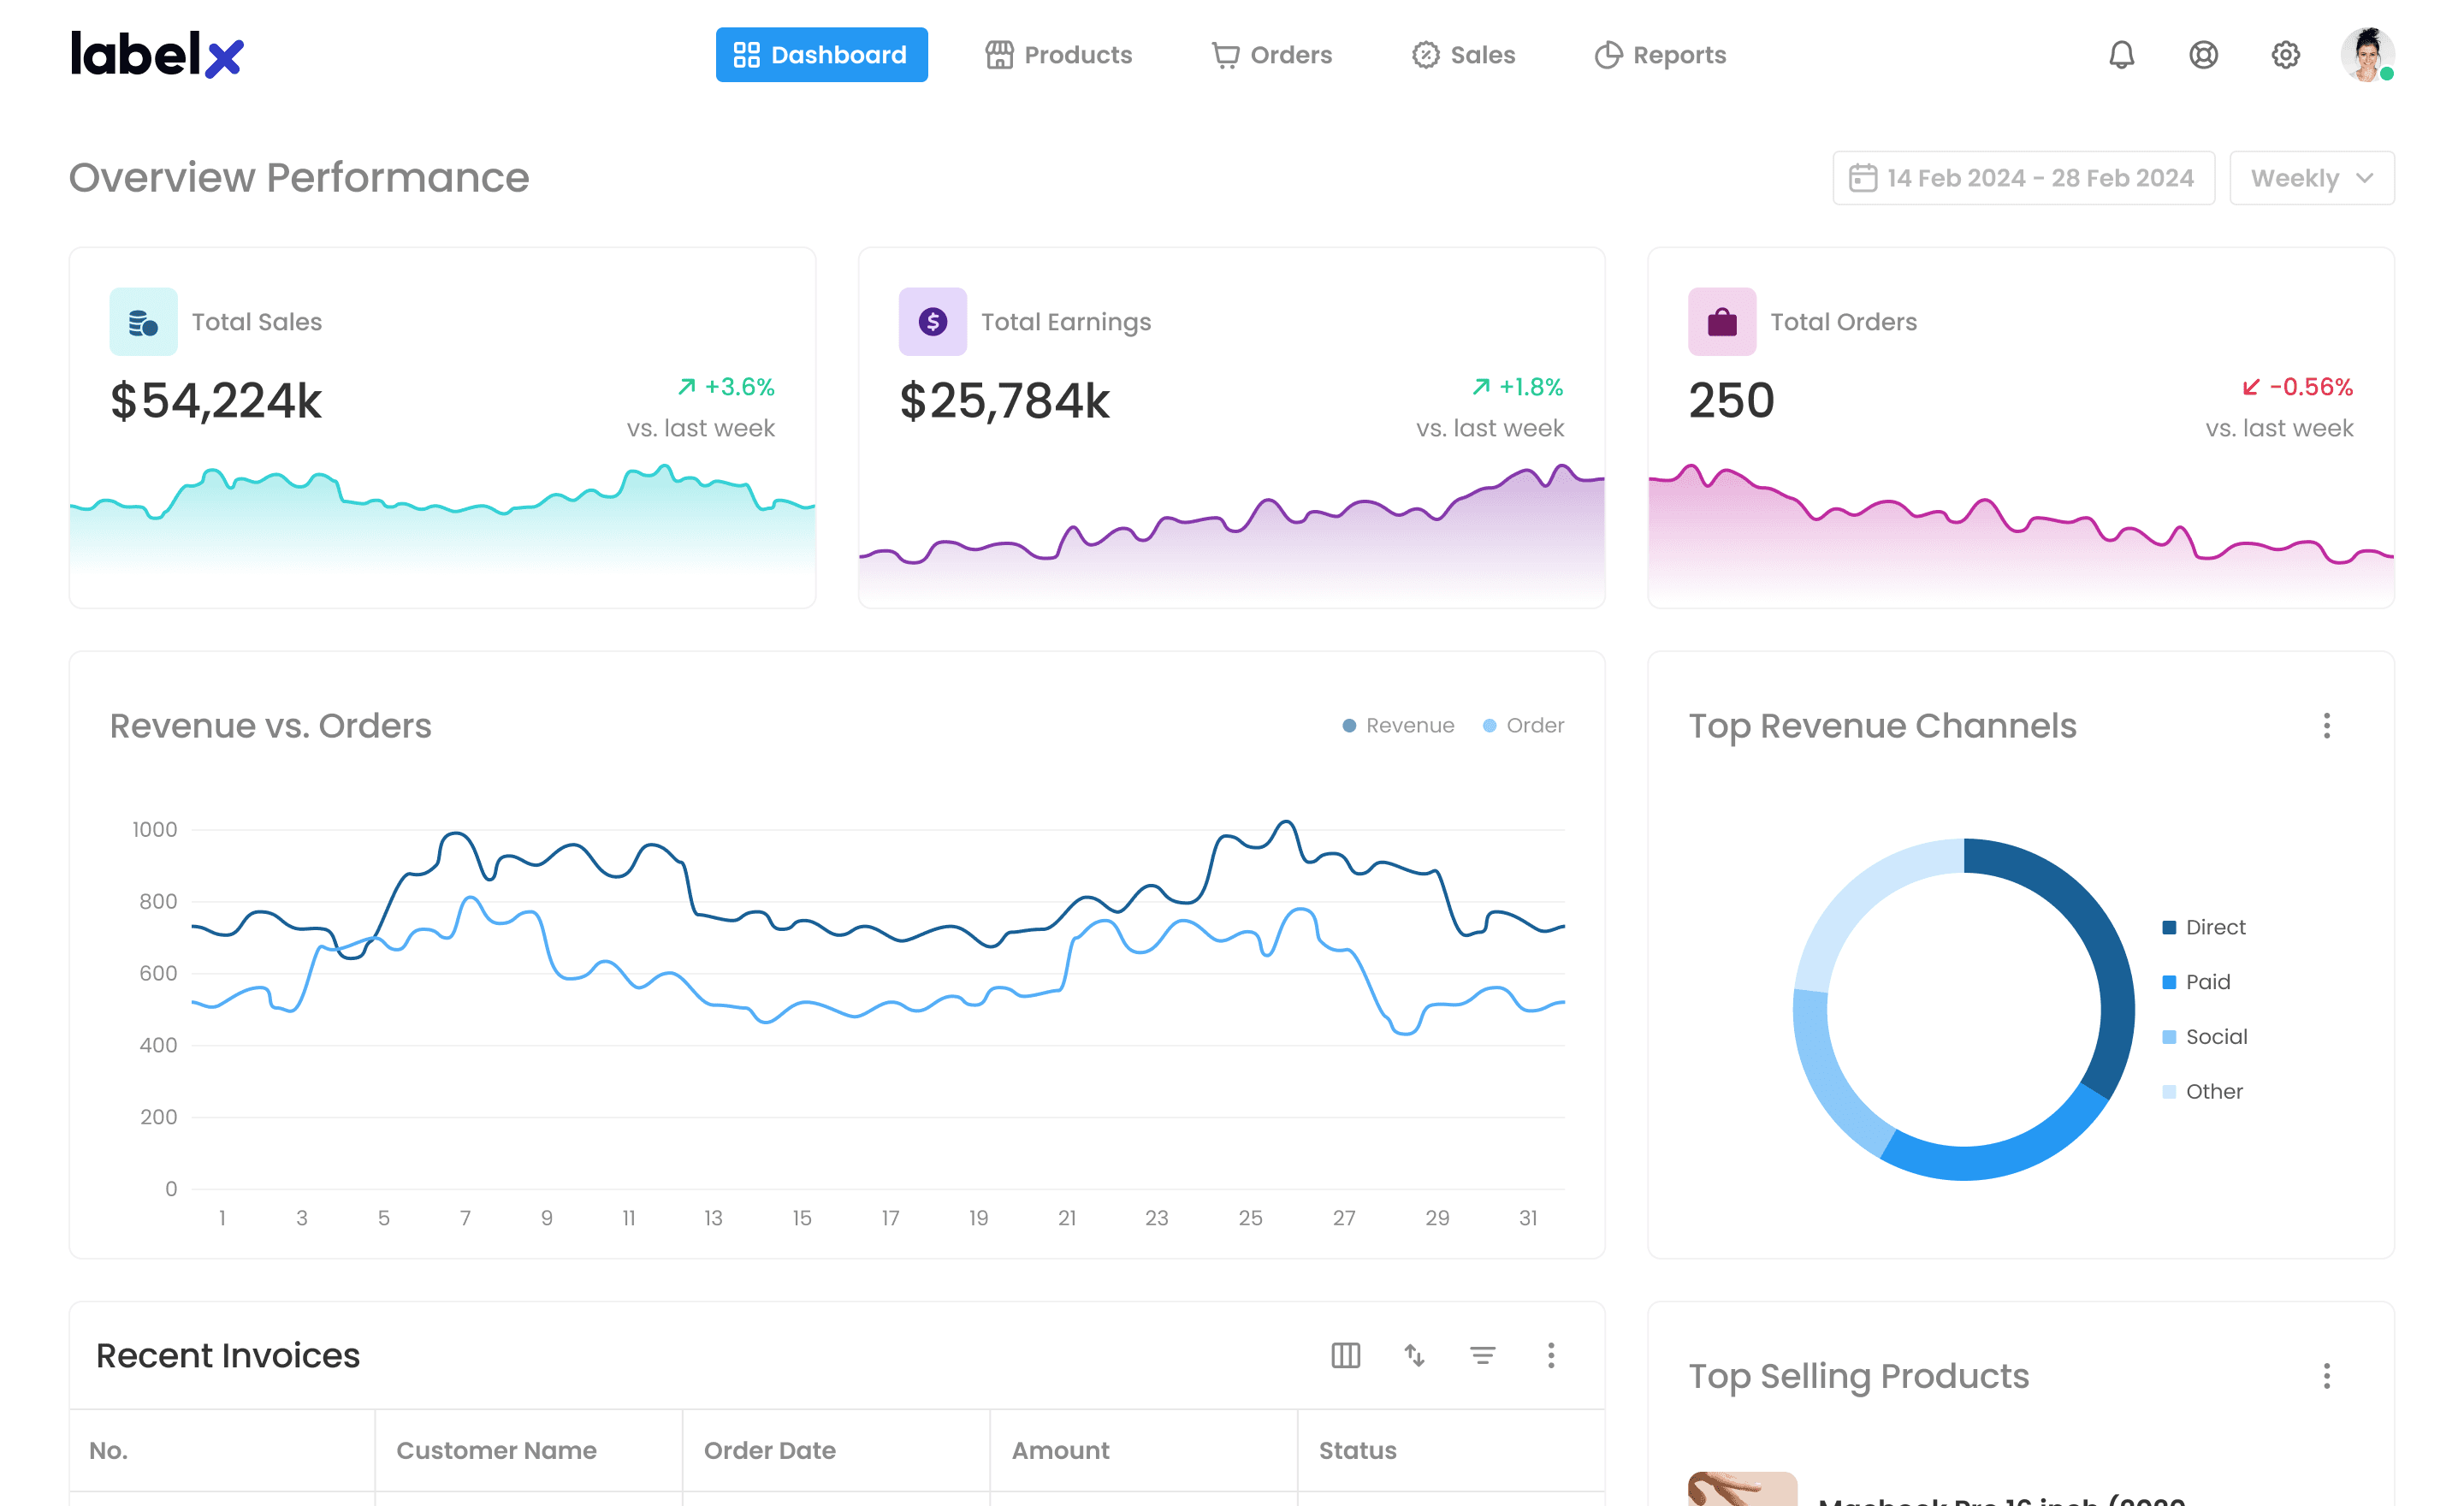Click the sort arrows in Recent Invoices

1414,1356
